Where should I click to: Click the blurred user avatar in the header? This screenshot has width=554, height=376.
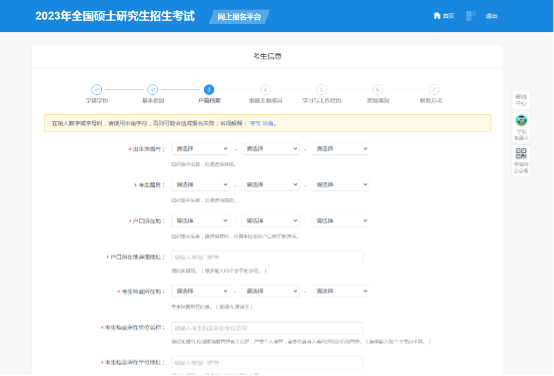coord(471,16)
